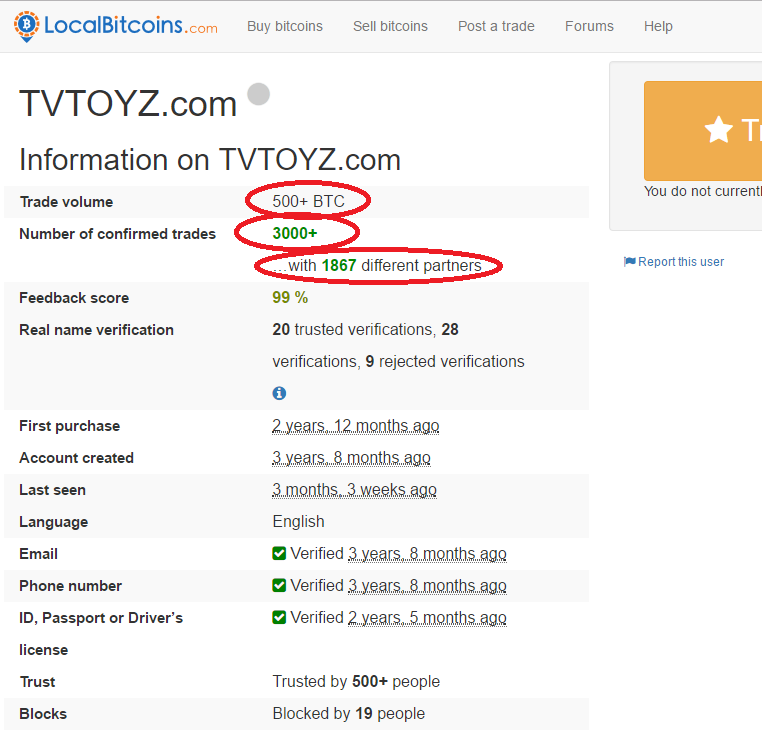Click the '9 rejected verifications' text
Screen dimensions: 762x733
pyautogui.click(x=445, y=362)
